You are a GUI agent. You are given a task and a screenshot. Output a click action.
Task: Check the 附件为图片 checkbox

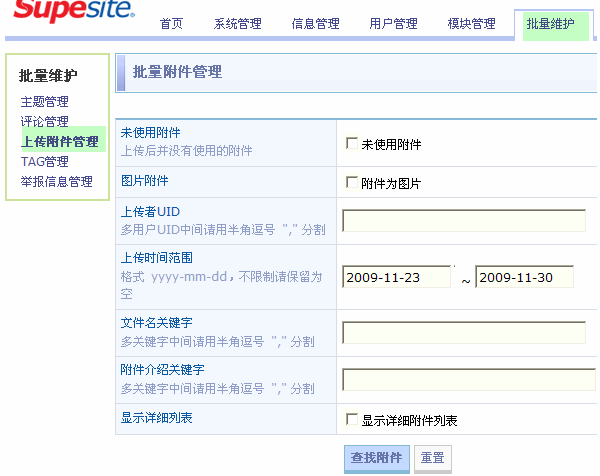(351, 183)
